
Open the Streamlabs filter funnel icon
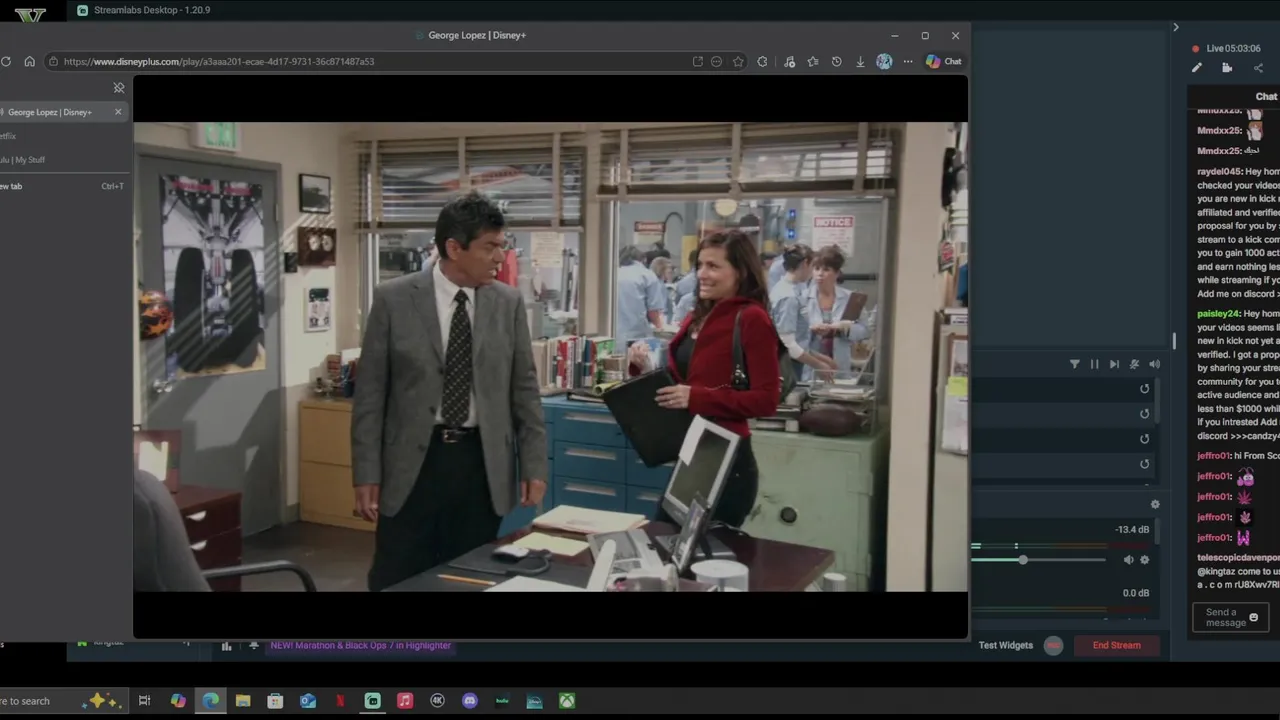1075,364
